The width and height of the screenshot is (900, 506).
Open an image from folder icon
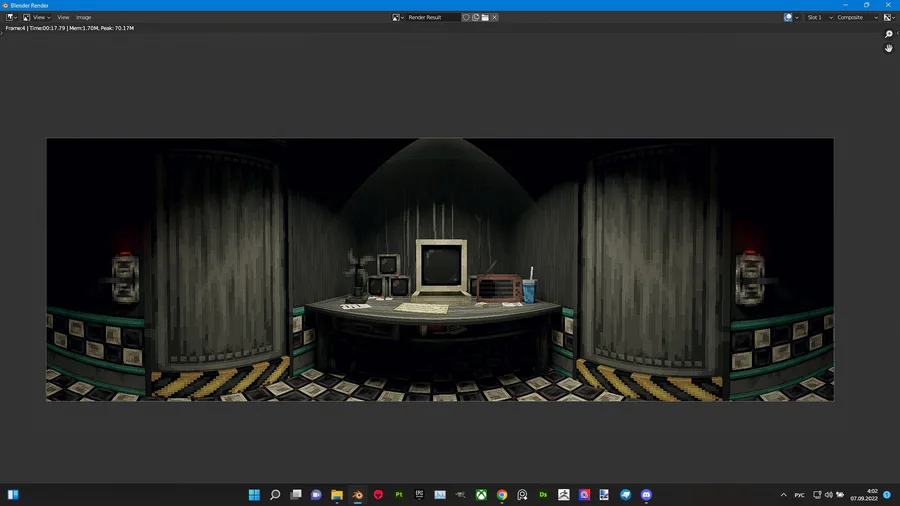(x=485, y=17)
